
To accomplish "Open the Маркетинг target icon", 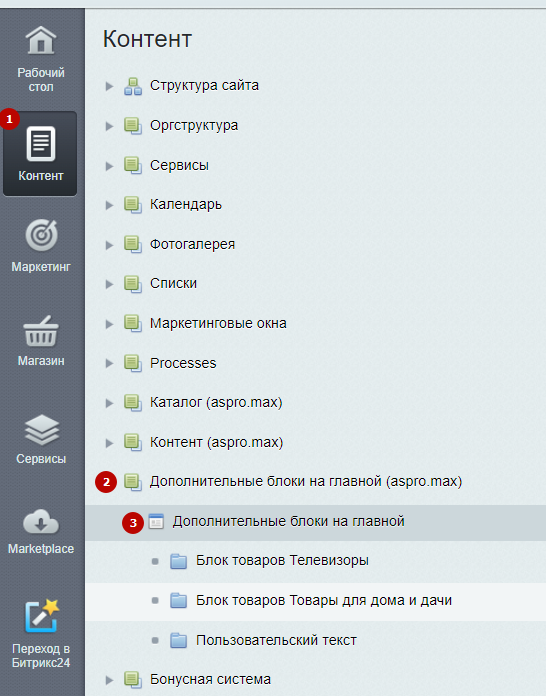I will click(x=41, y=235).
